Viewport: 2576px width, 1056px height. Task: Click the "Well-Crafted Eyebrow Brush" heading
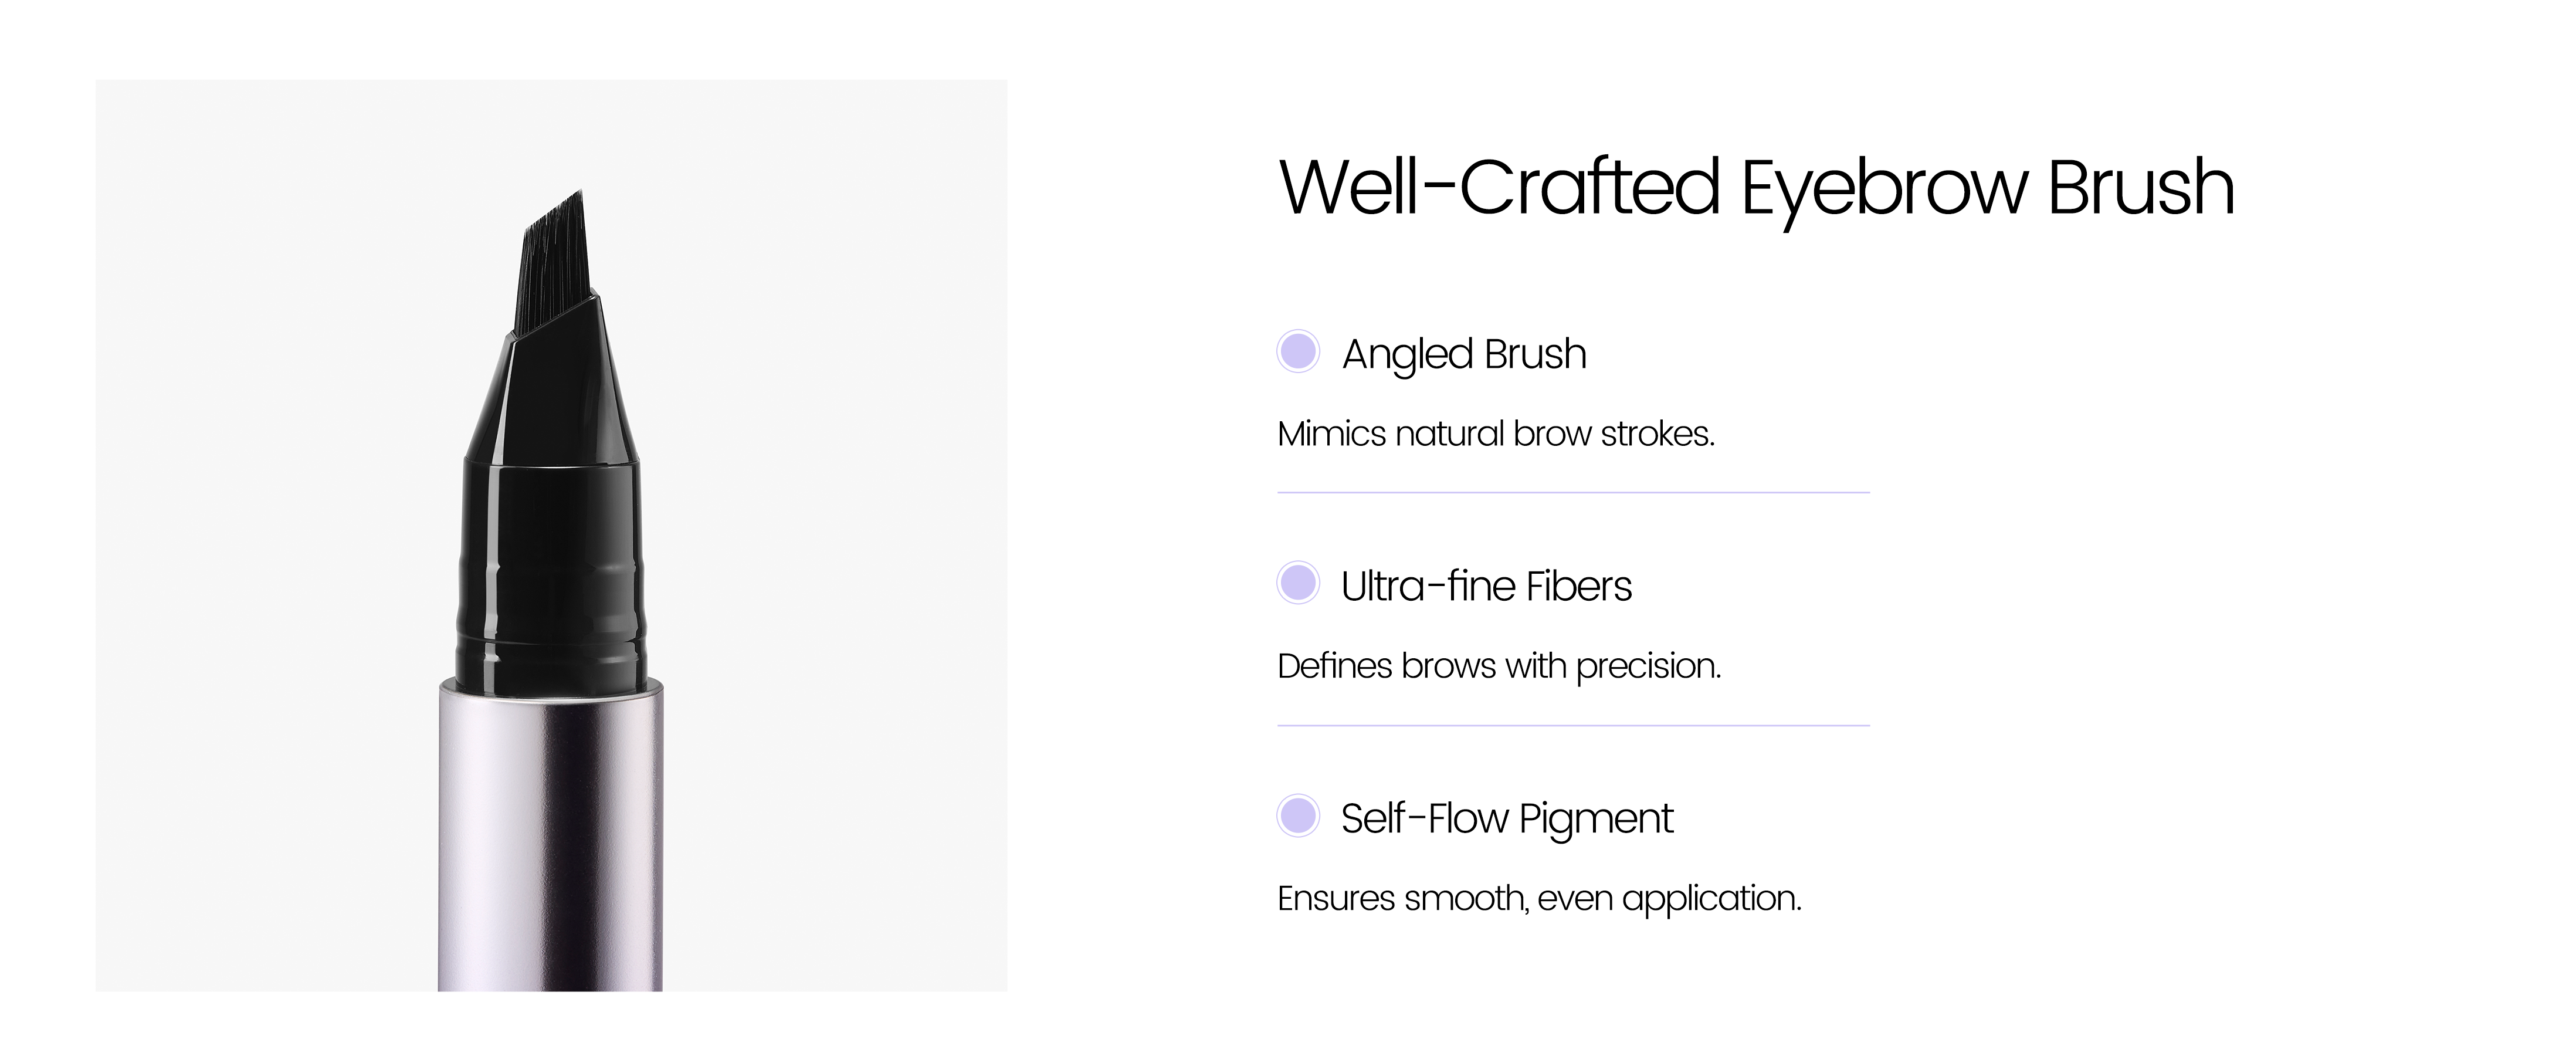pos(1756,188)
